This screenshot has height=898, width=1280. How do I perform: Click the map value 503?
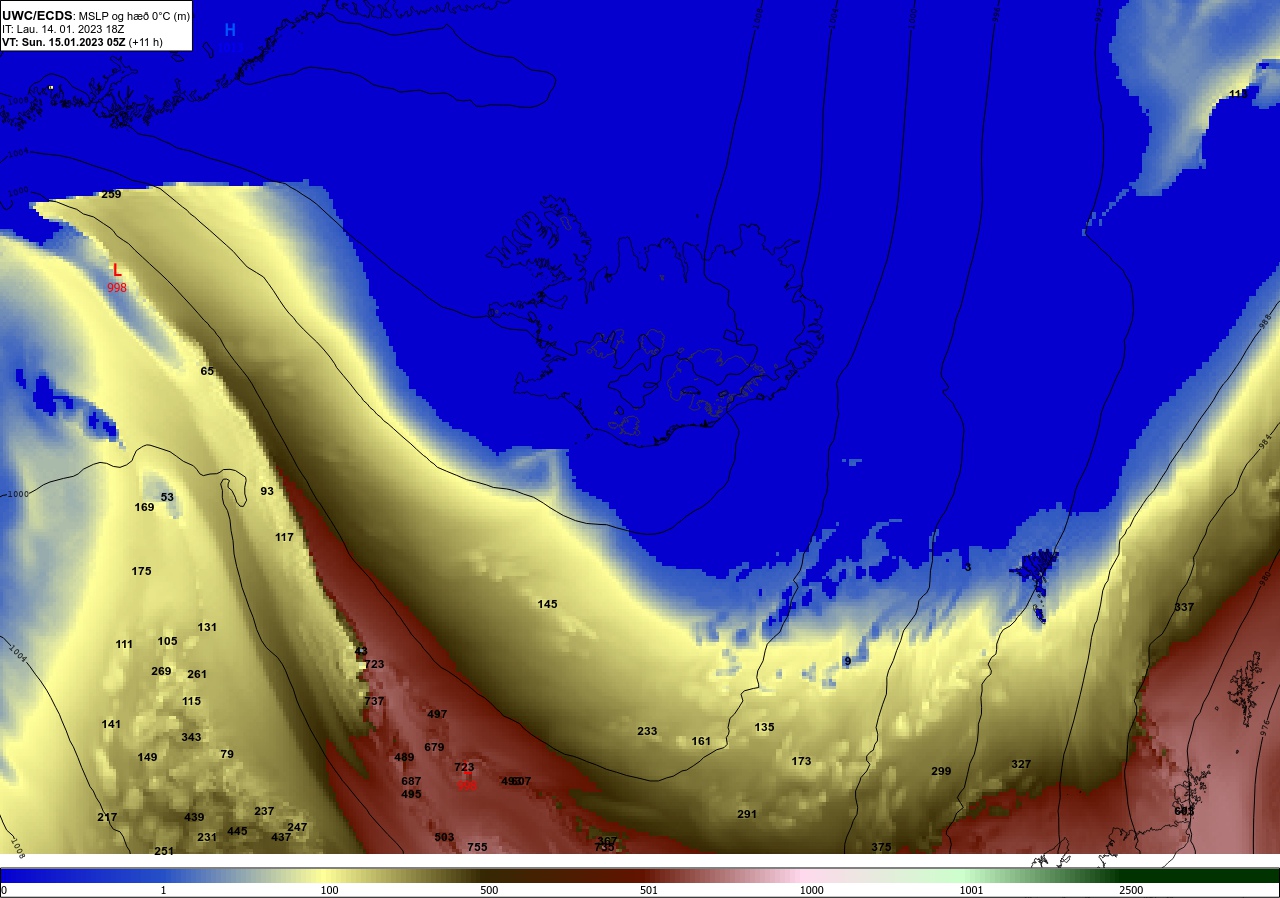coord(444,837)
